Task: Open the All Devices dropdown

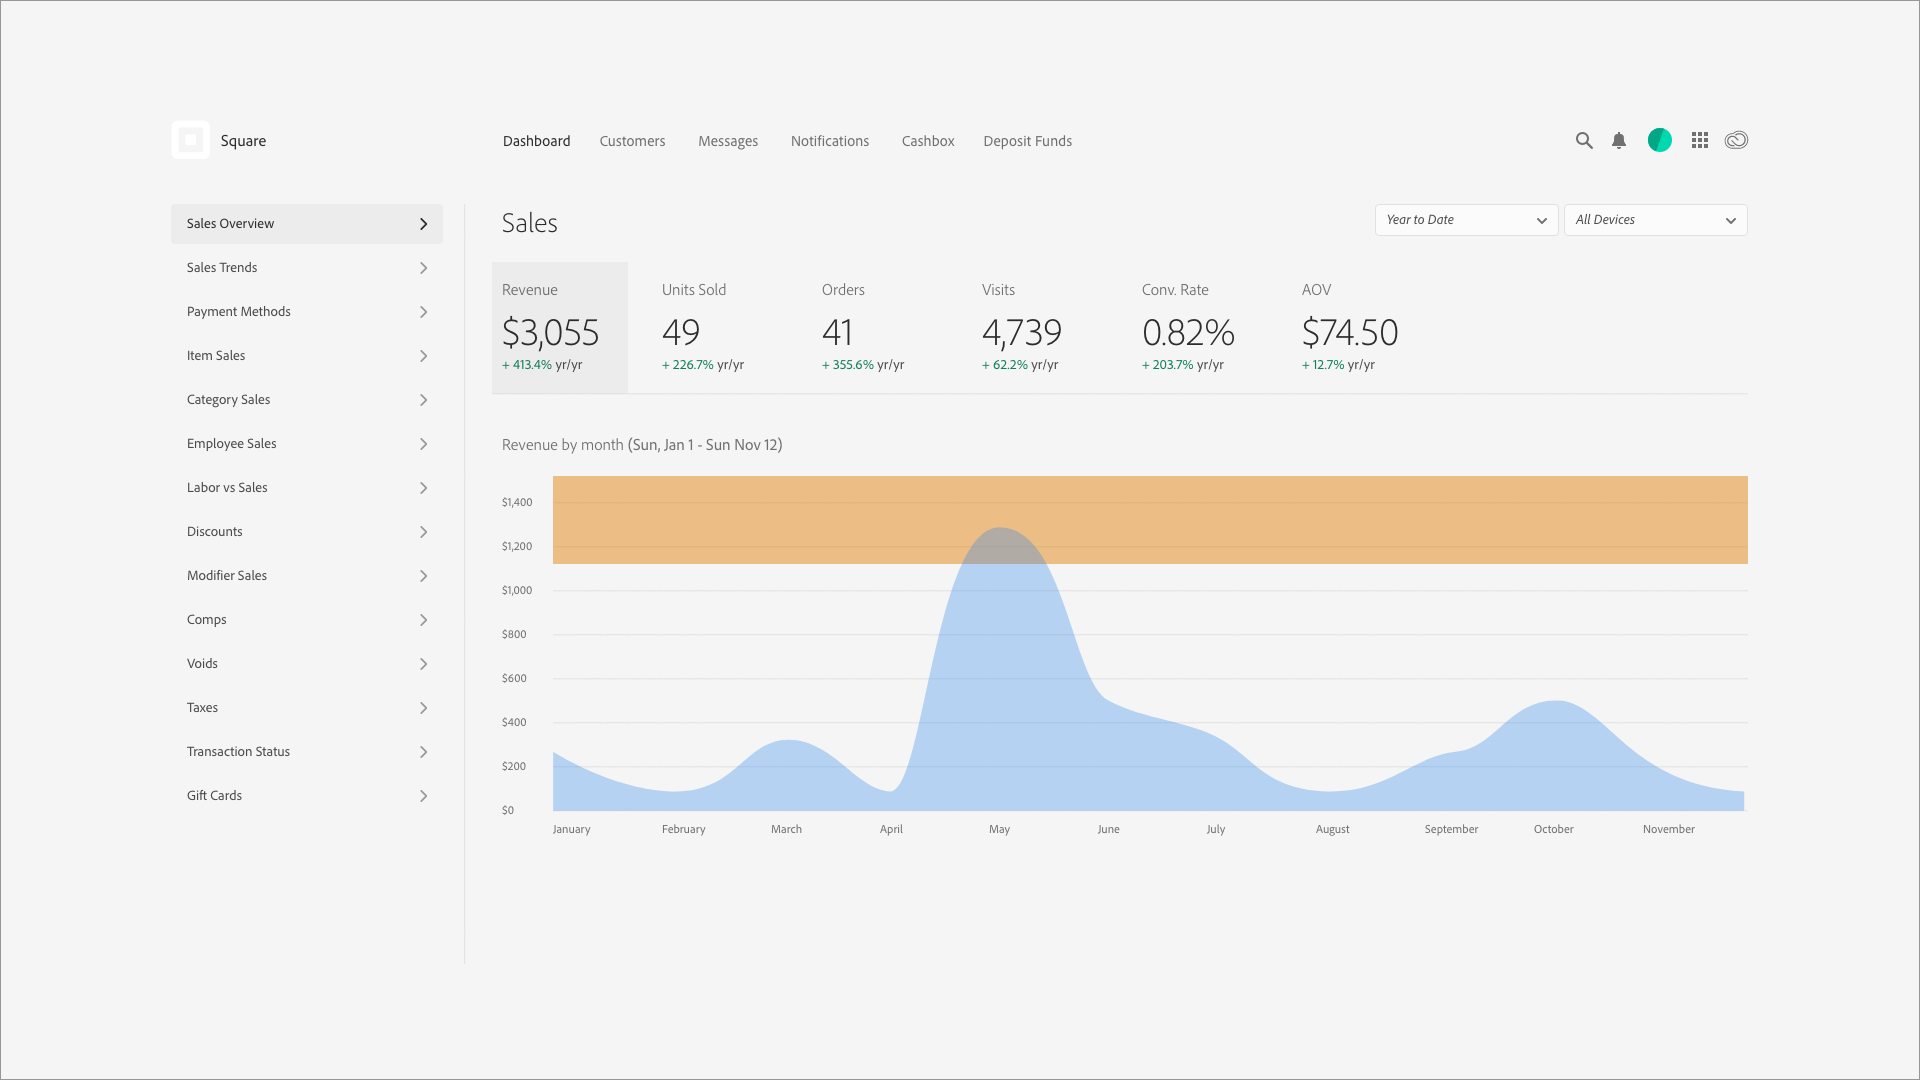Action: pos(1655,220)
